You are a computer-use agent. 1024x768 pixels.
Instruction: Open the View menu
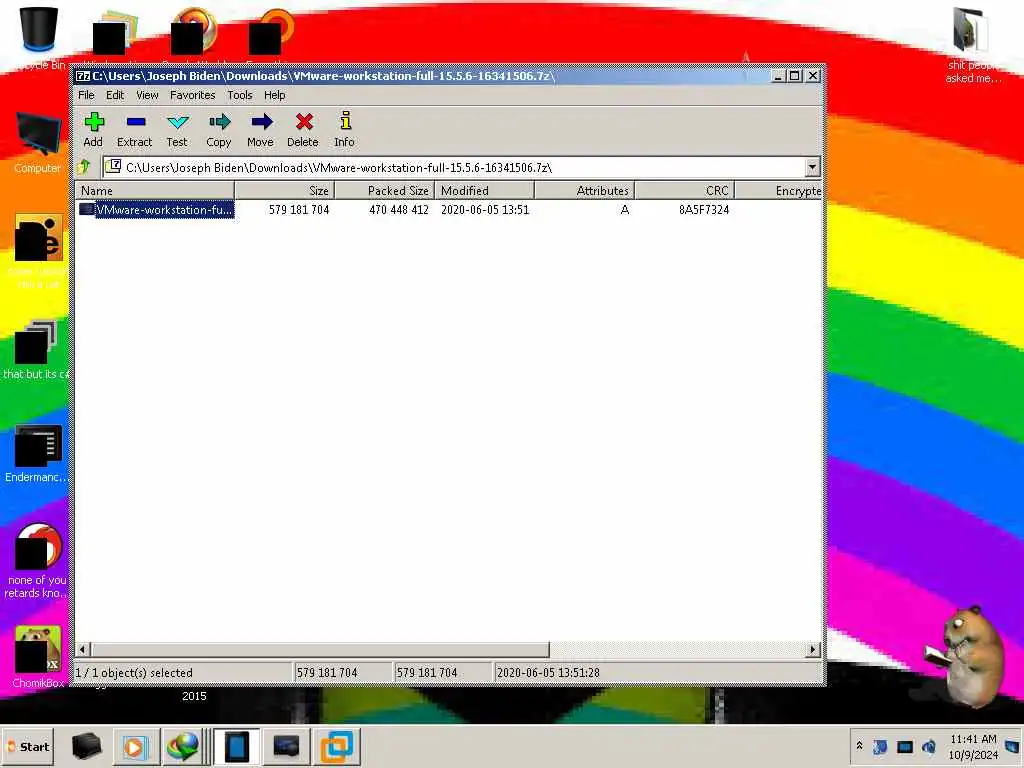pos(147,95)
